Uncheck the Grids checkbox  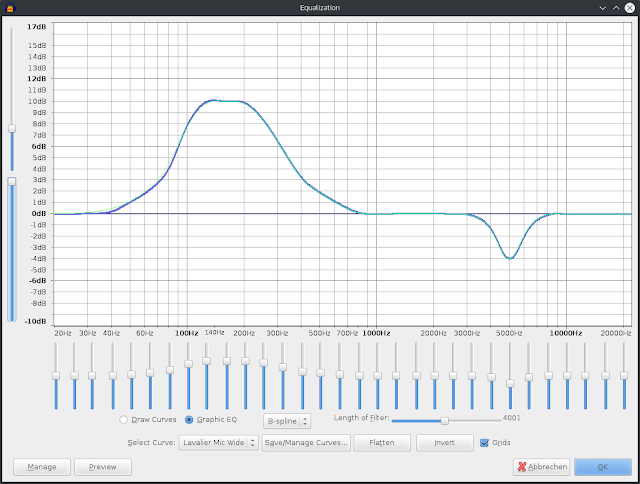click(x=484, y=443)
